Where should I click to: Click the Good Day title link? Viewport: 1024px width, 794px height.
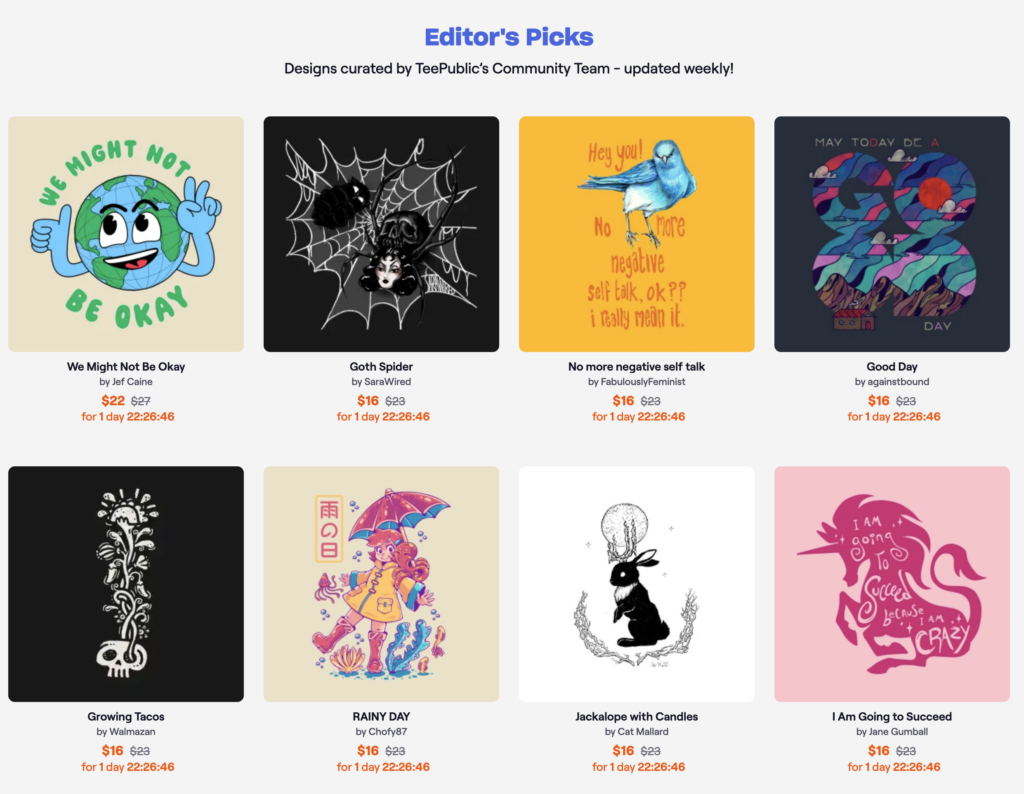pyautogui.click(x=892, y=367)
